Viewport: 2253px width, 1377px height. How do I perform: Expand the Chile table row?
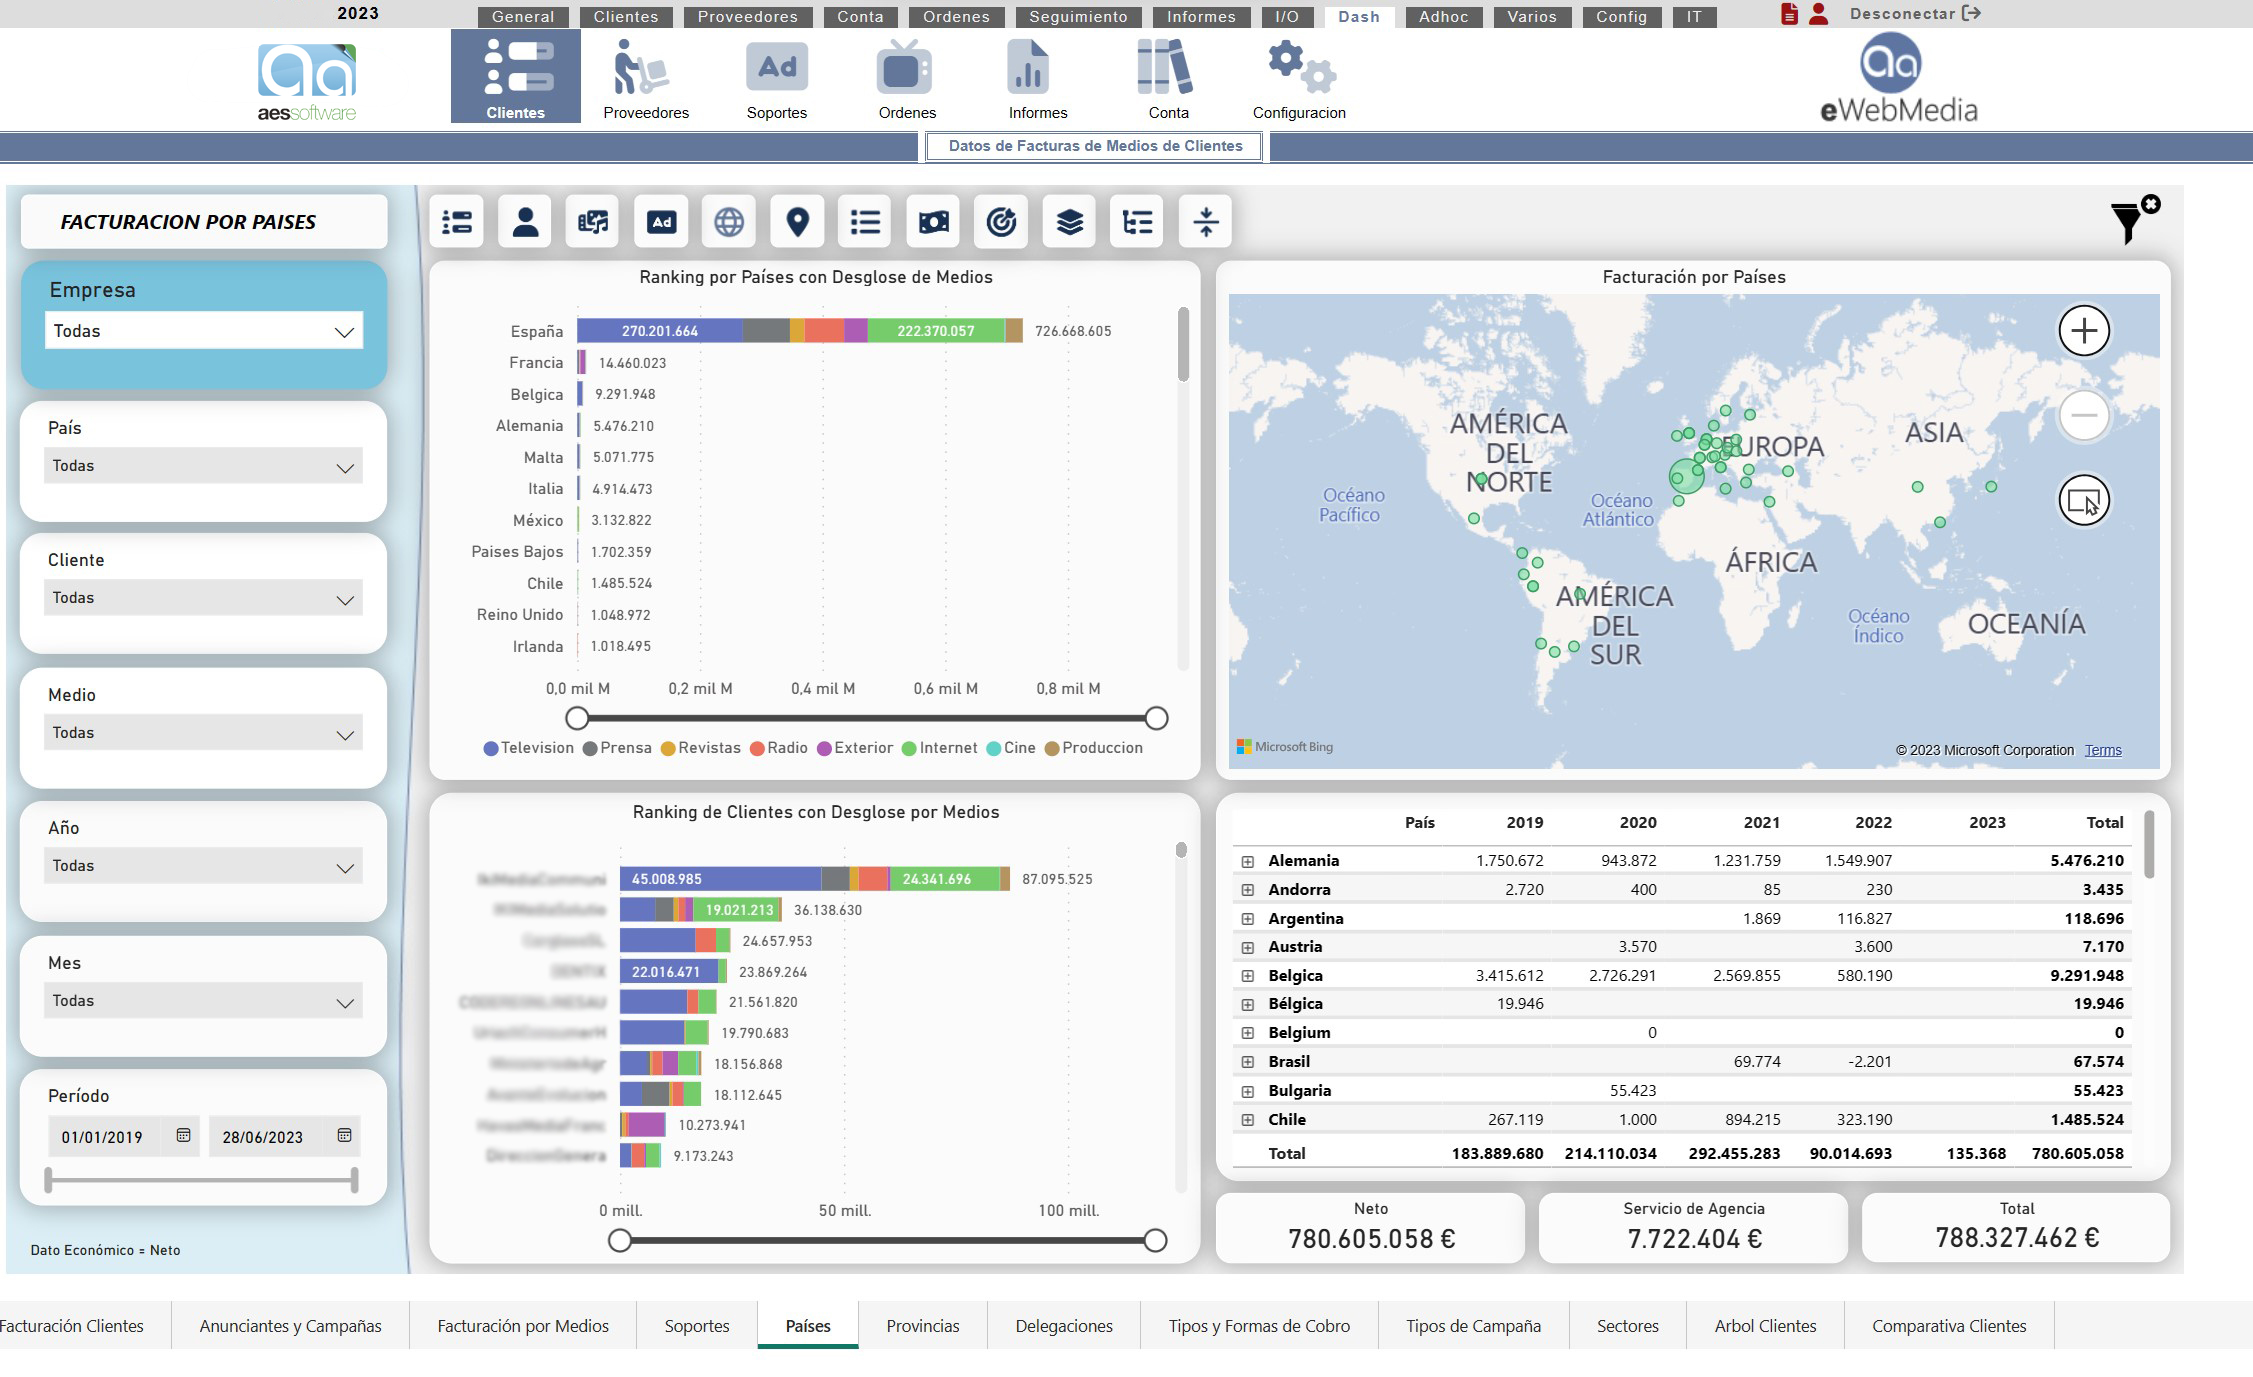[1247, 1120]
